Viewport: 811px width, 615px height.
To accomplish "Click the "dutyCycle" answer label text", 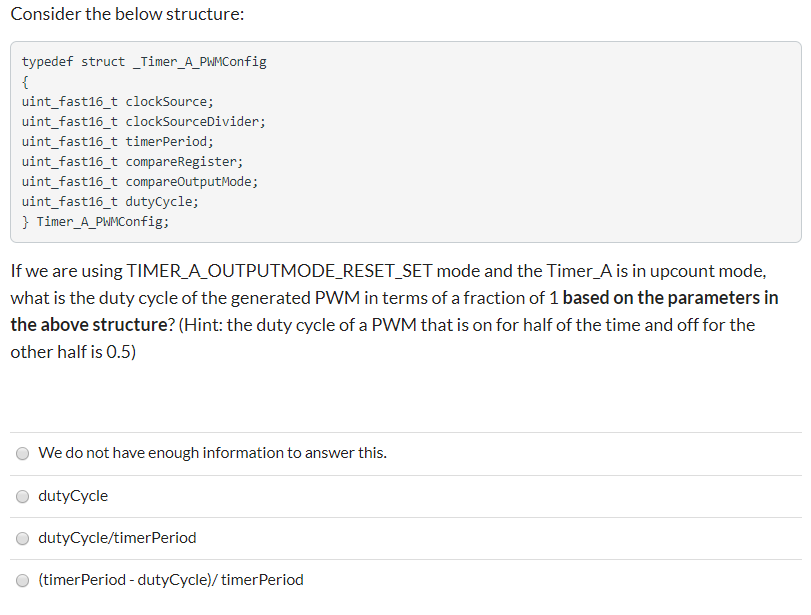I will click(x=73, y=496).
